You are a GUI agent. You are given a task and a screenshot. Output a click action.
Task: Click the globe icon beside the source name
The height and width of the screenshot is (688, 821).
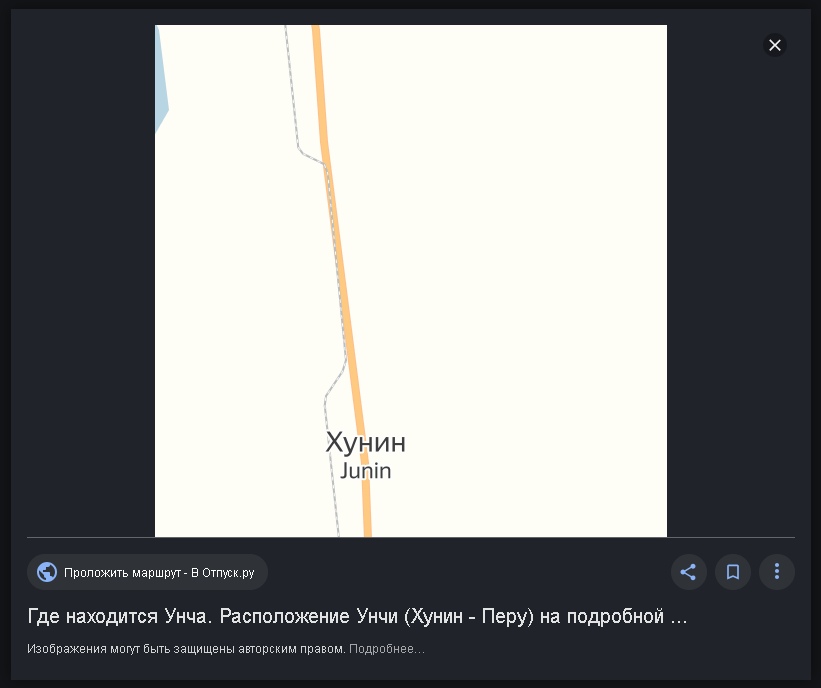pos(47,572)
